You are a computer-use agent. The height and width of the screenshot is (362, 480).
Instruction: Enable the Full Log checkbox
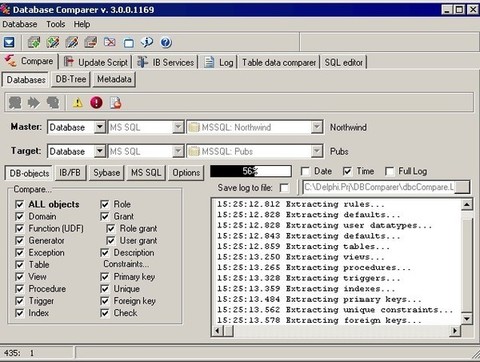pyautogui.click(x=389, y=171)
